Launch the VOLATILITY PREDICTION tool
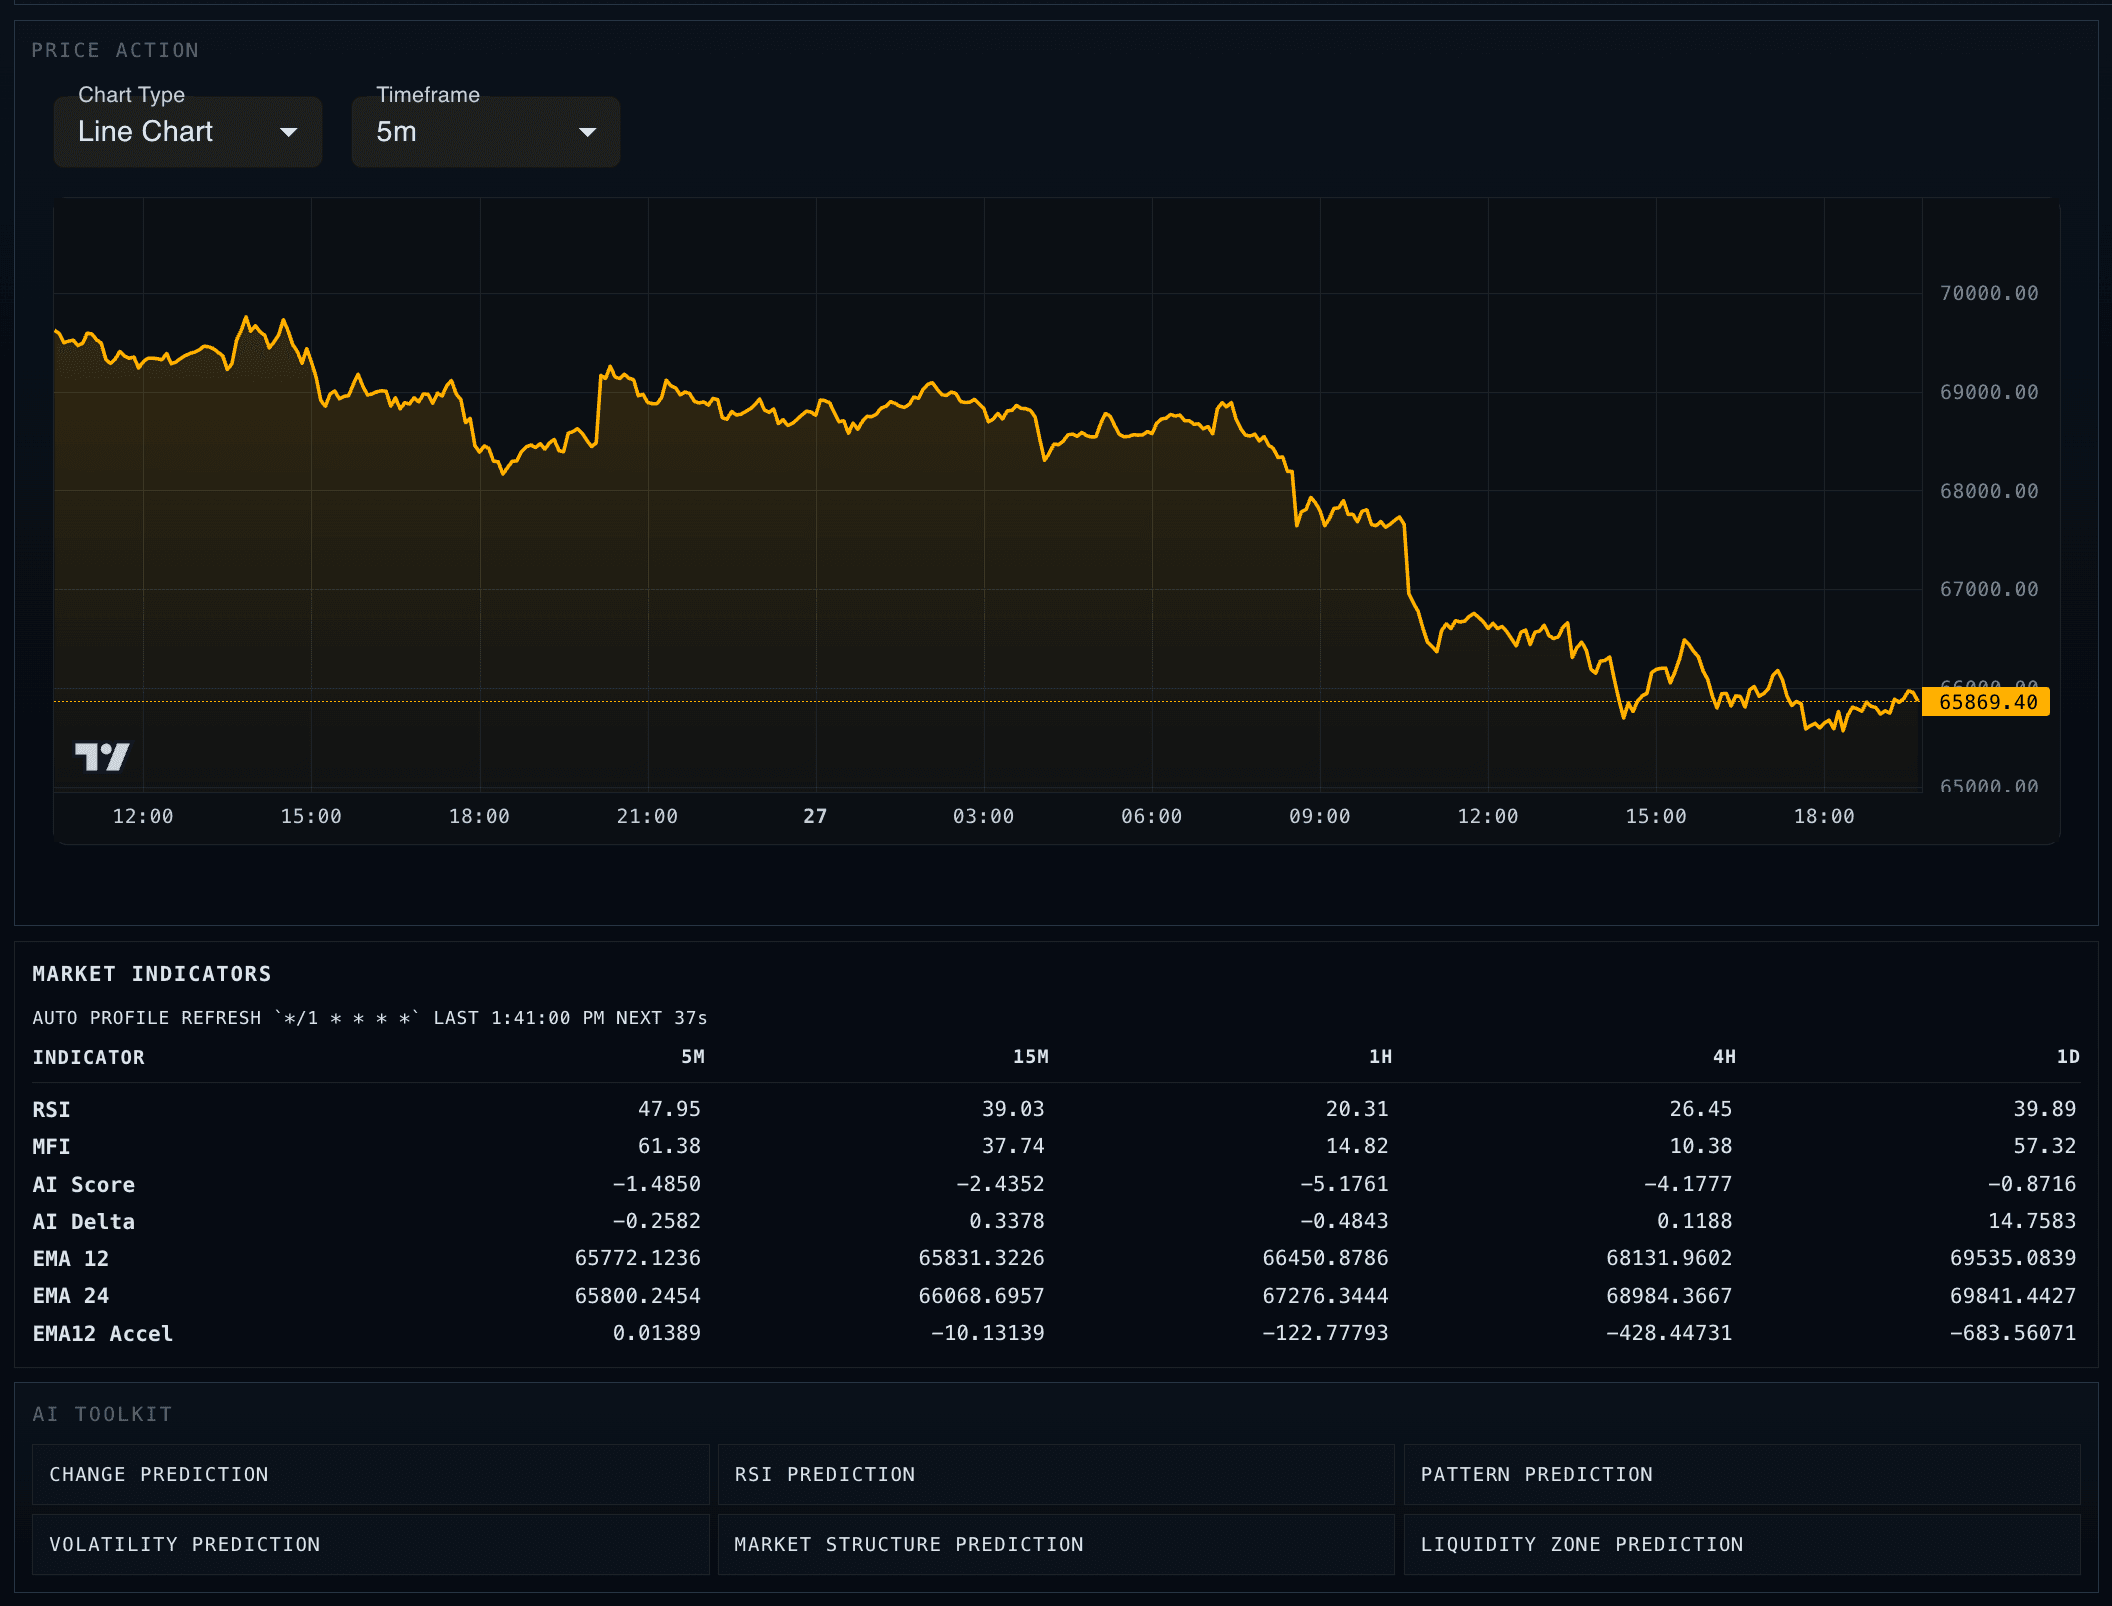2112x1606 pixels. coord(370,1544)
